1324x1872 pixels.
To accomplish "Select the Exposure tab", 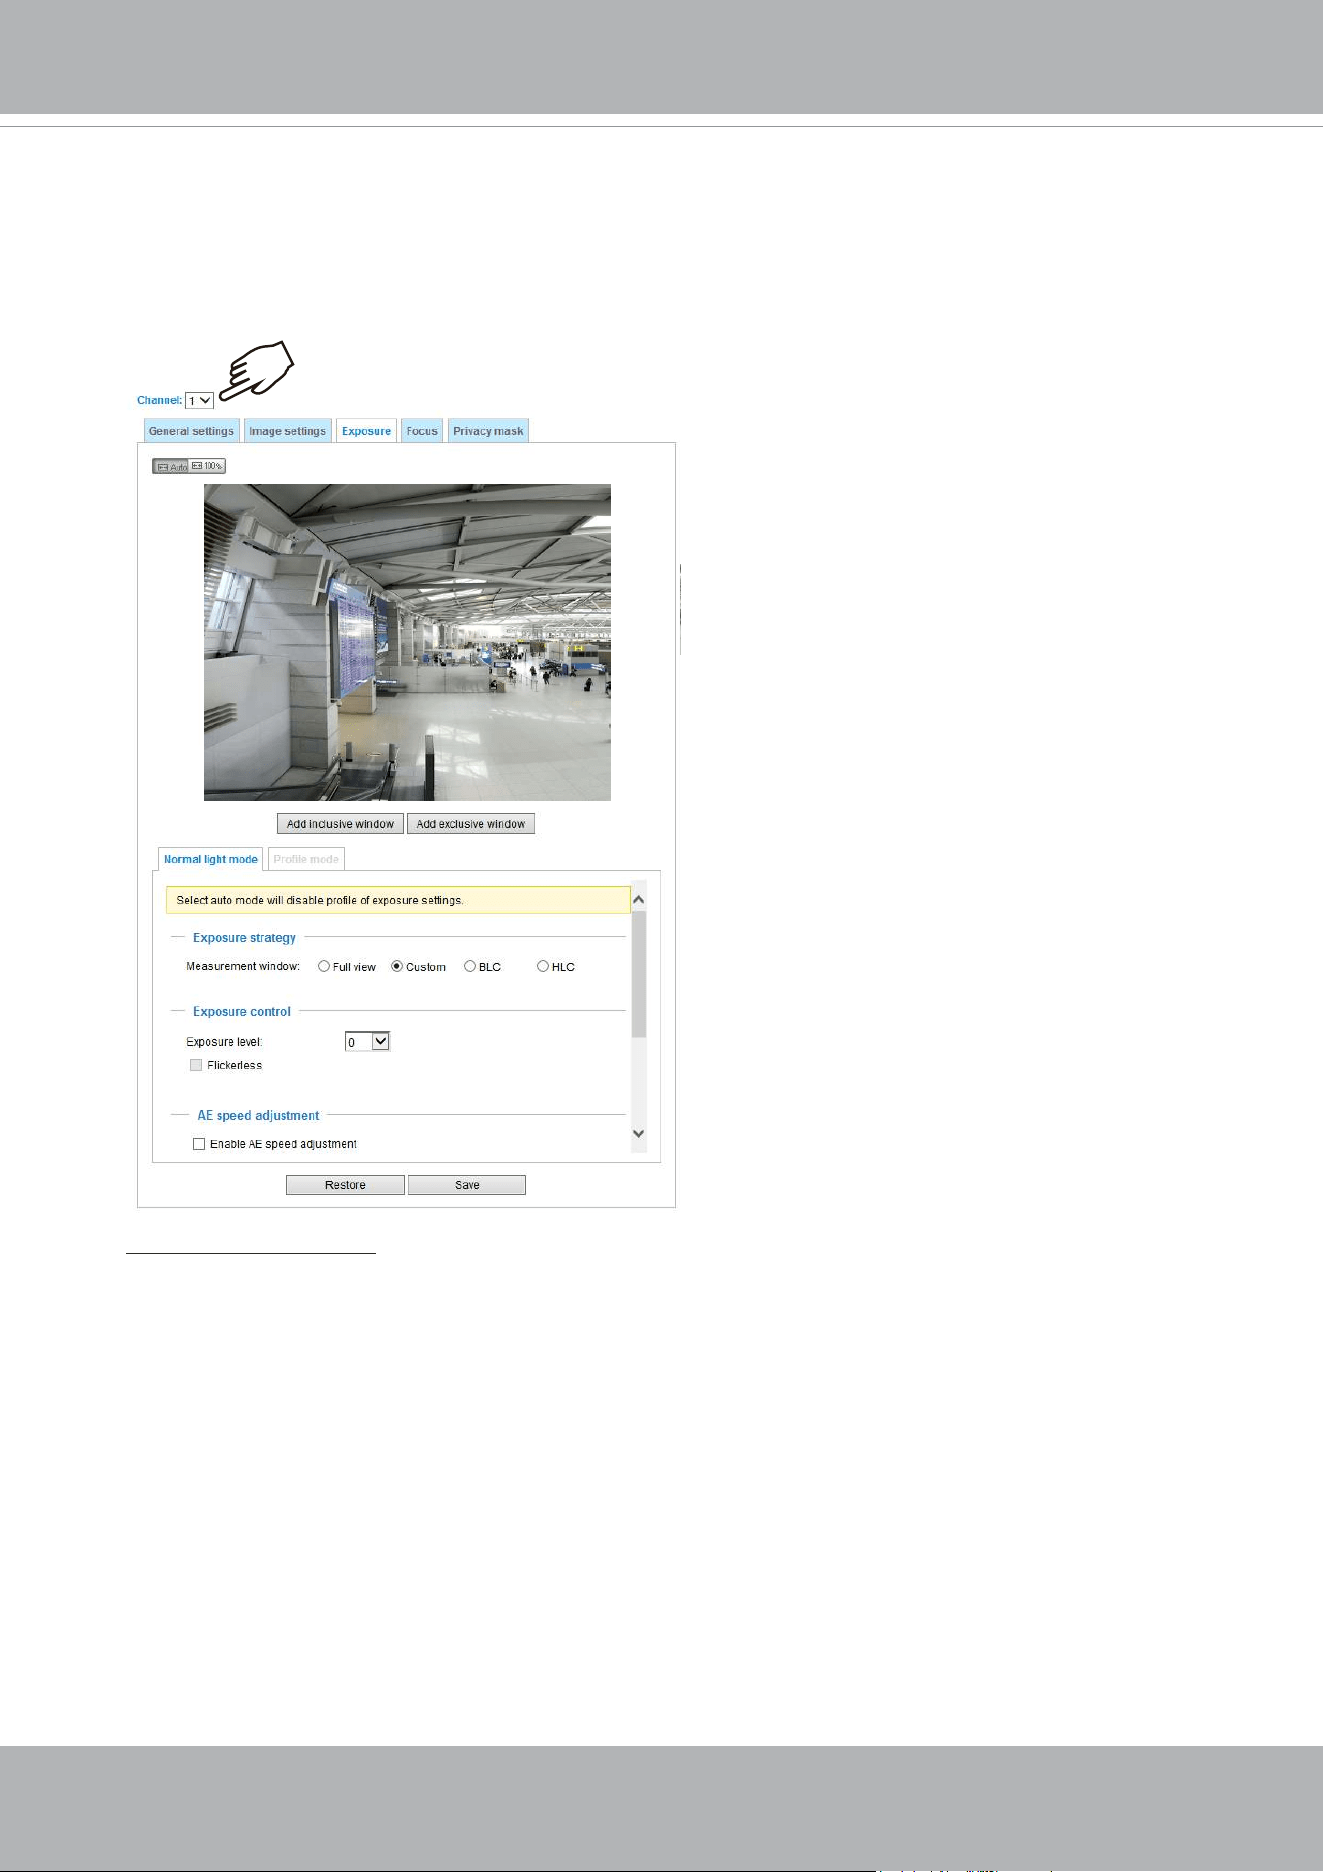I will [x=366, y=431].
